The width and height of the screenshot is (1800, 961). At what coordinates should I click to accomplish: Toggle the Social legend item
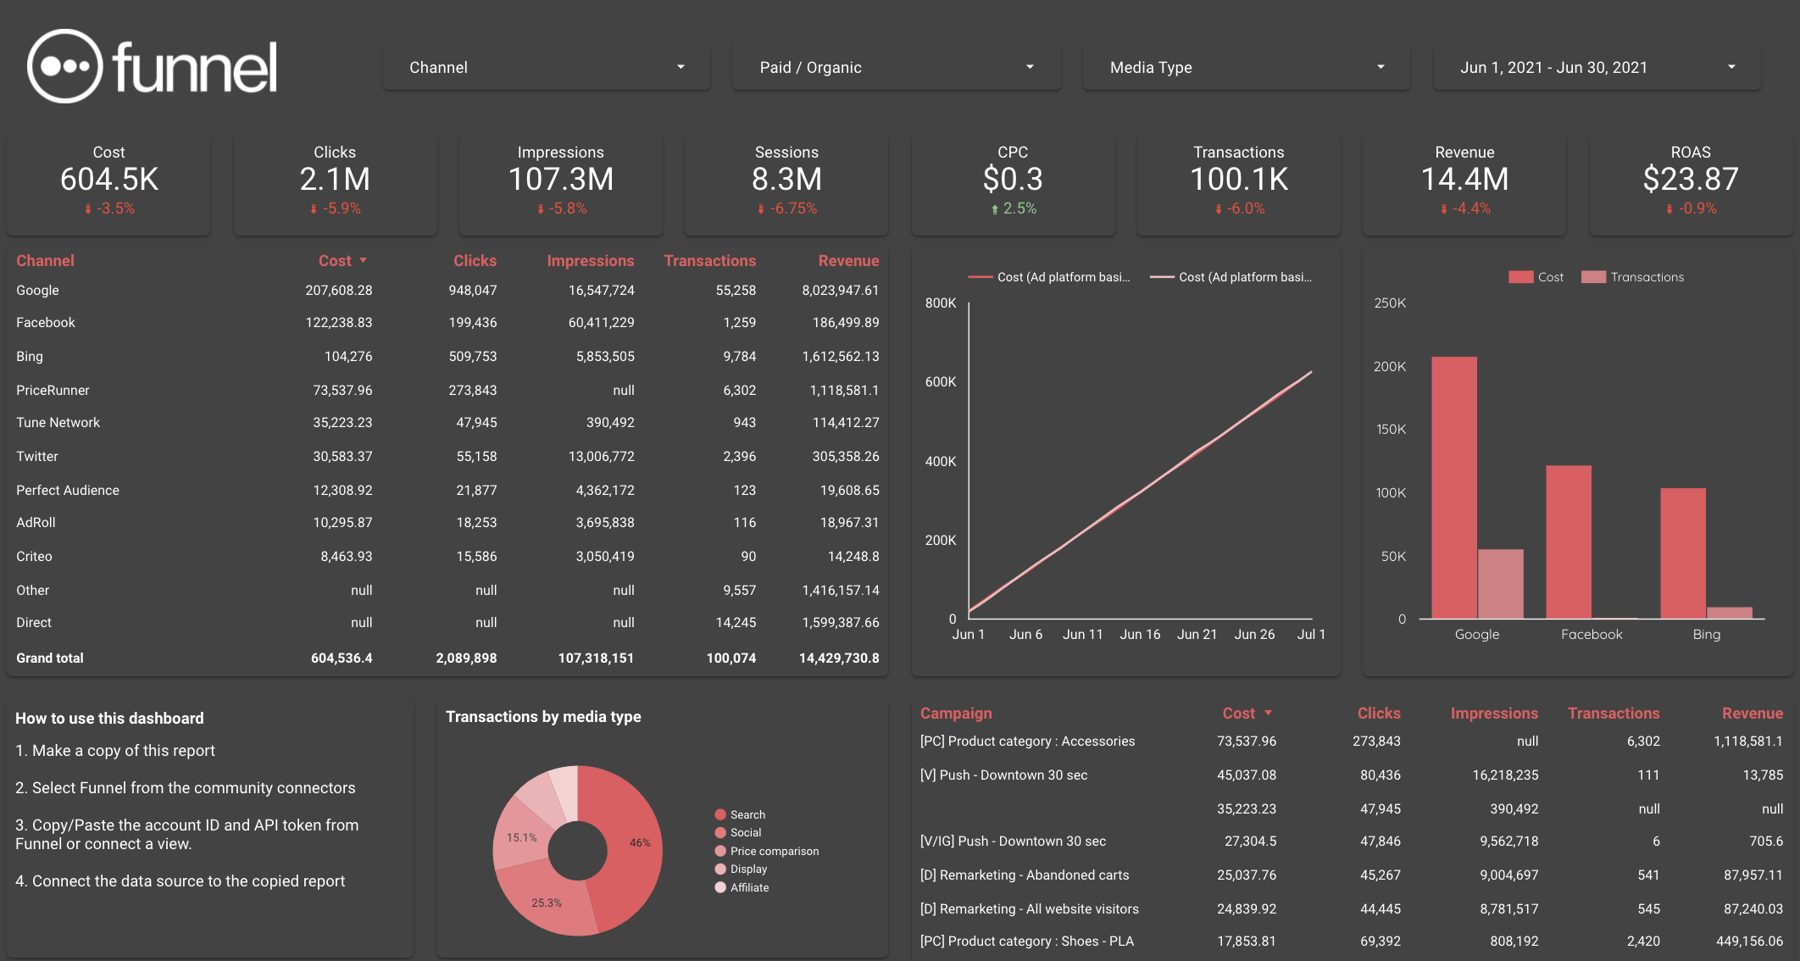click(x=738, y=833)
